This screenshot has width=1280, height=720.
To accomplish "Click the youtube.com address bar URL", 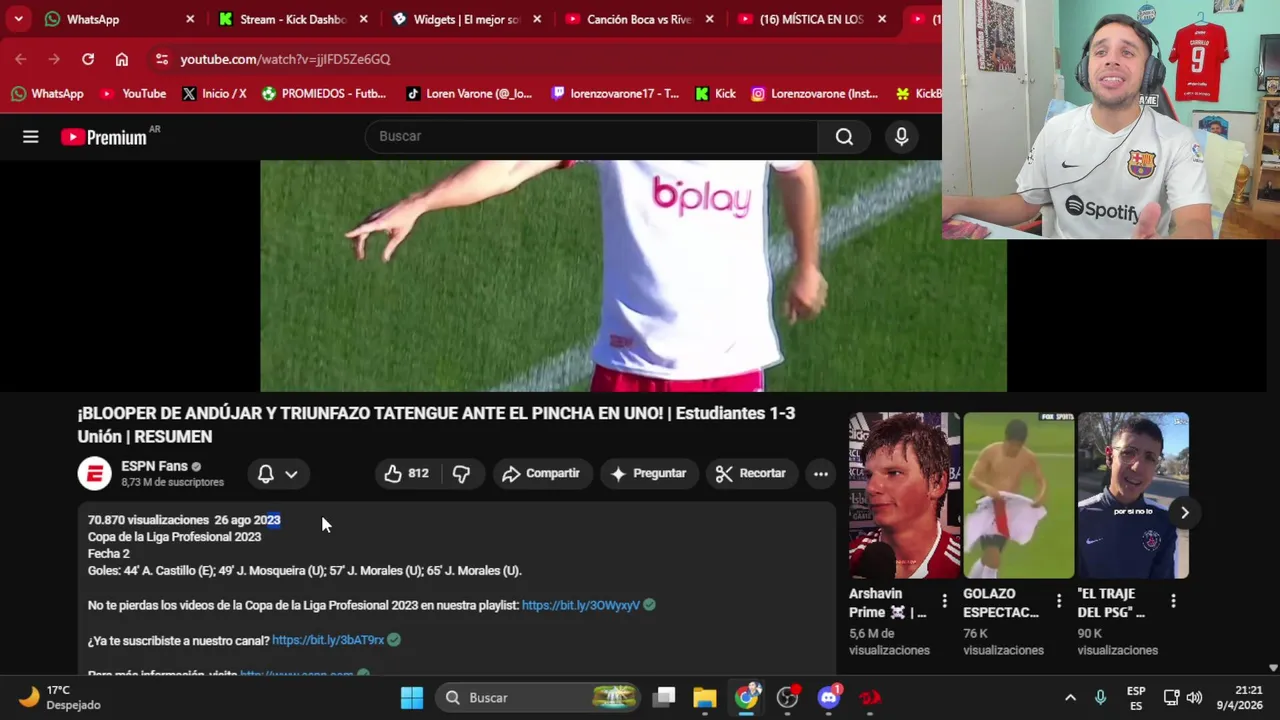I will coord(285,59).
